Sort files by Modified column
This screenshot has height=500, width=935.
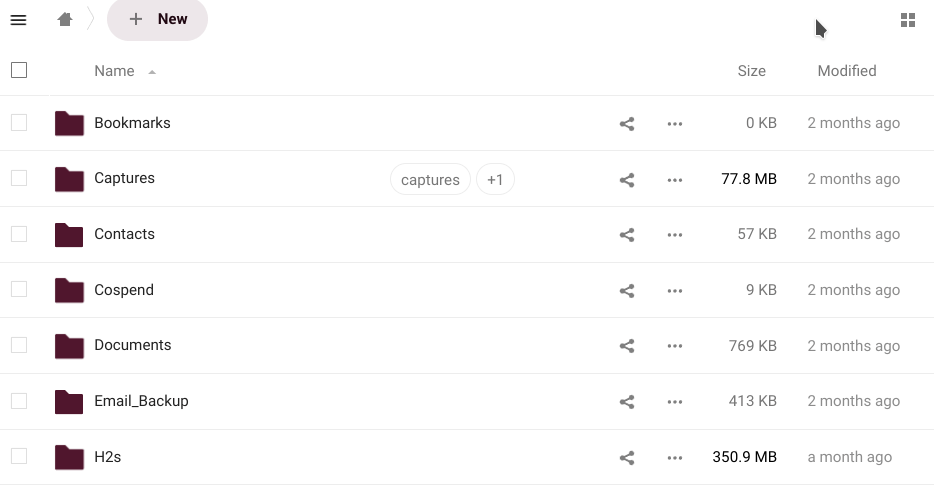pos(846,71)
